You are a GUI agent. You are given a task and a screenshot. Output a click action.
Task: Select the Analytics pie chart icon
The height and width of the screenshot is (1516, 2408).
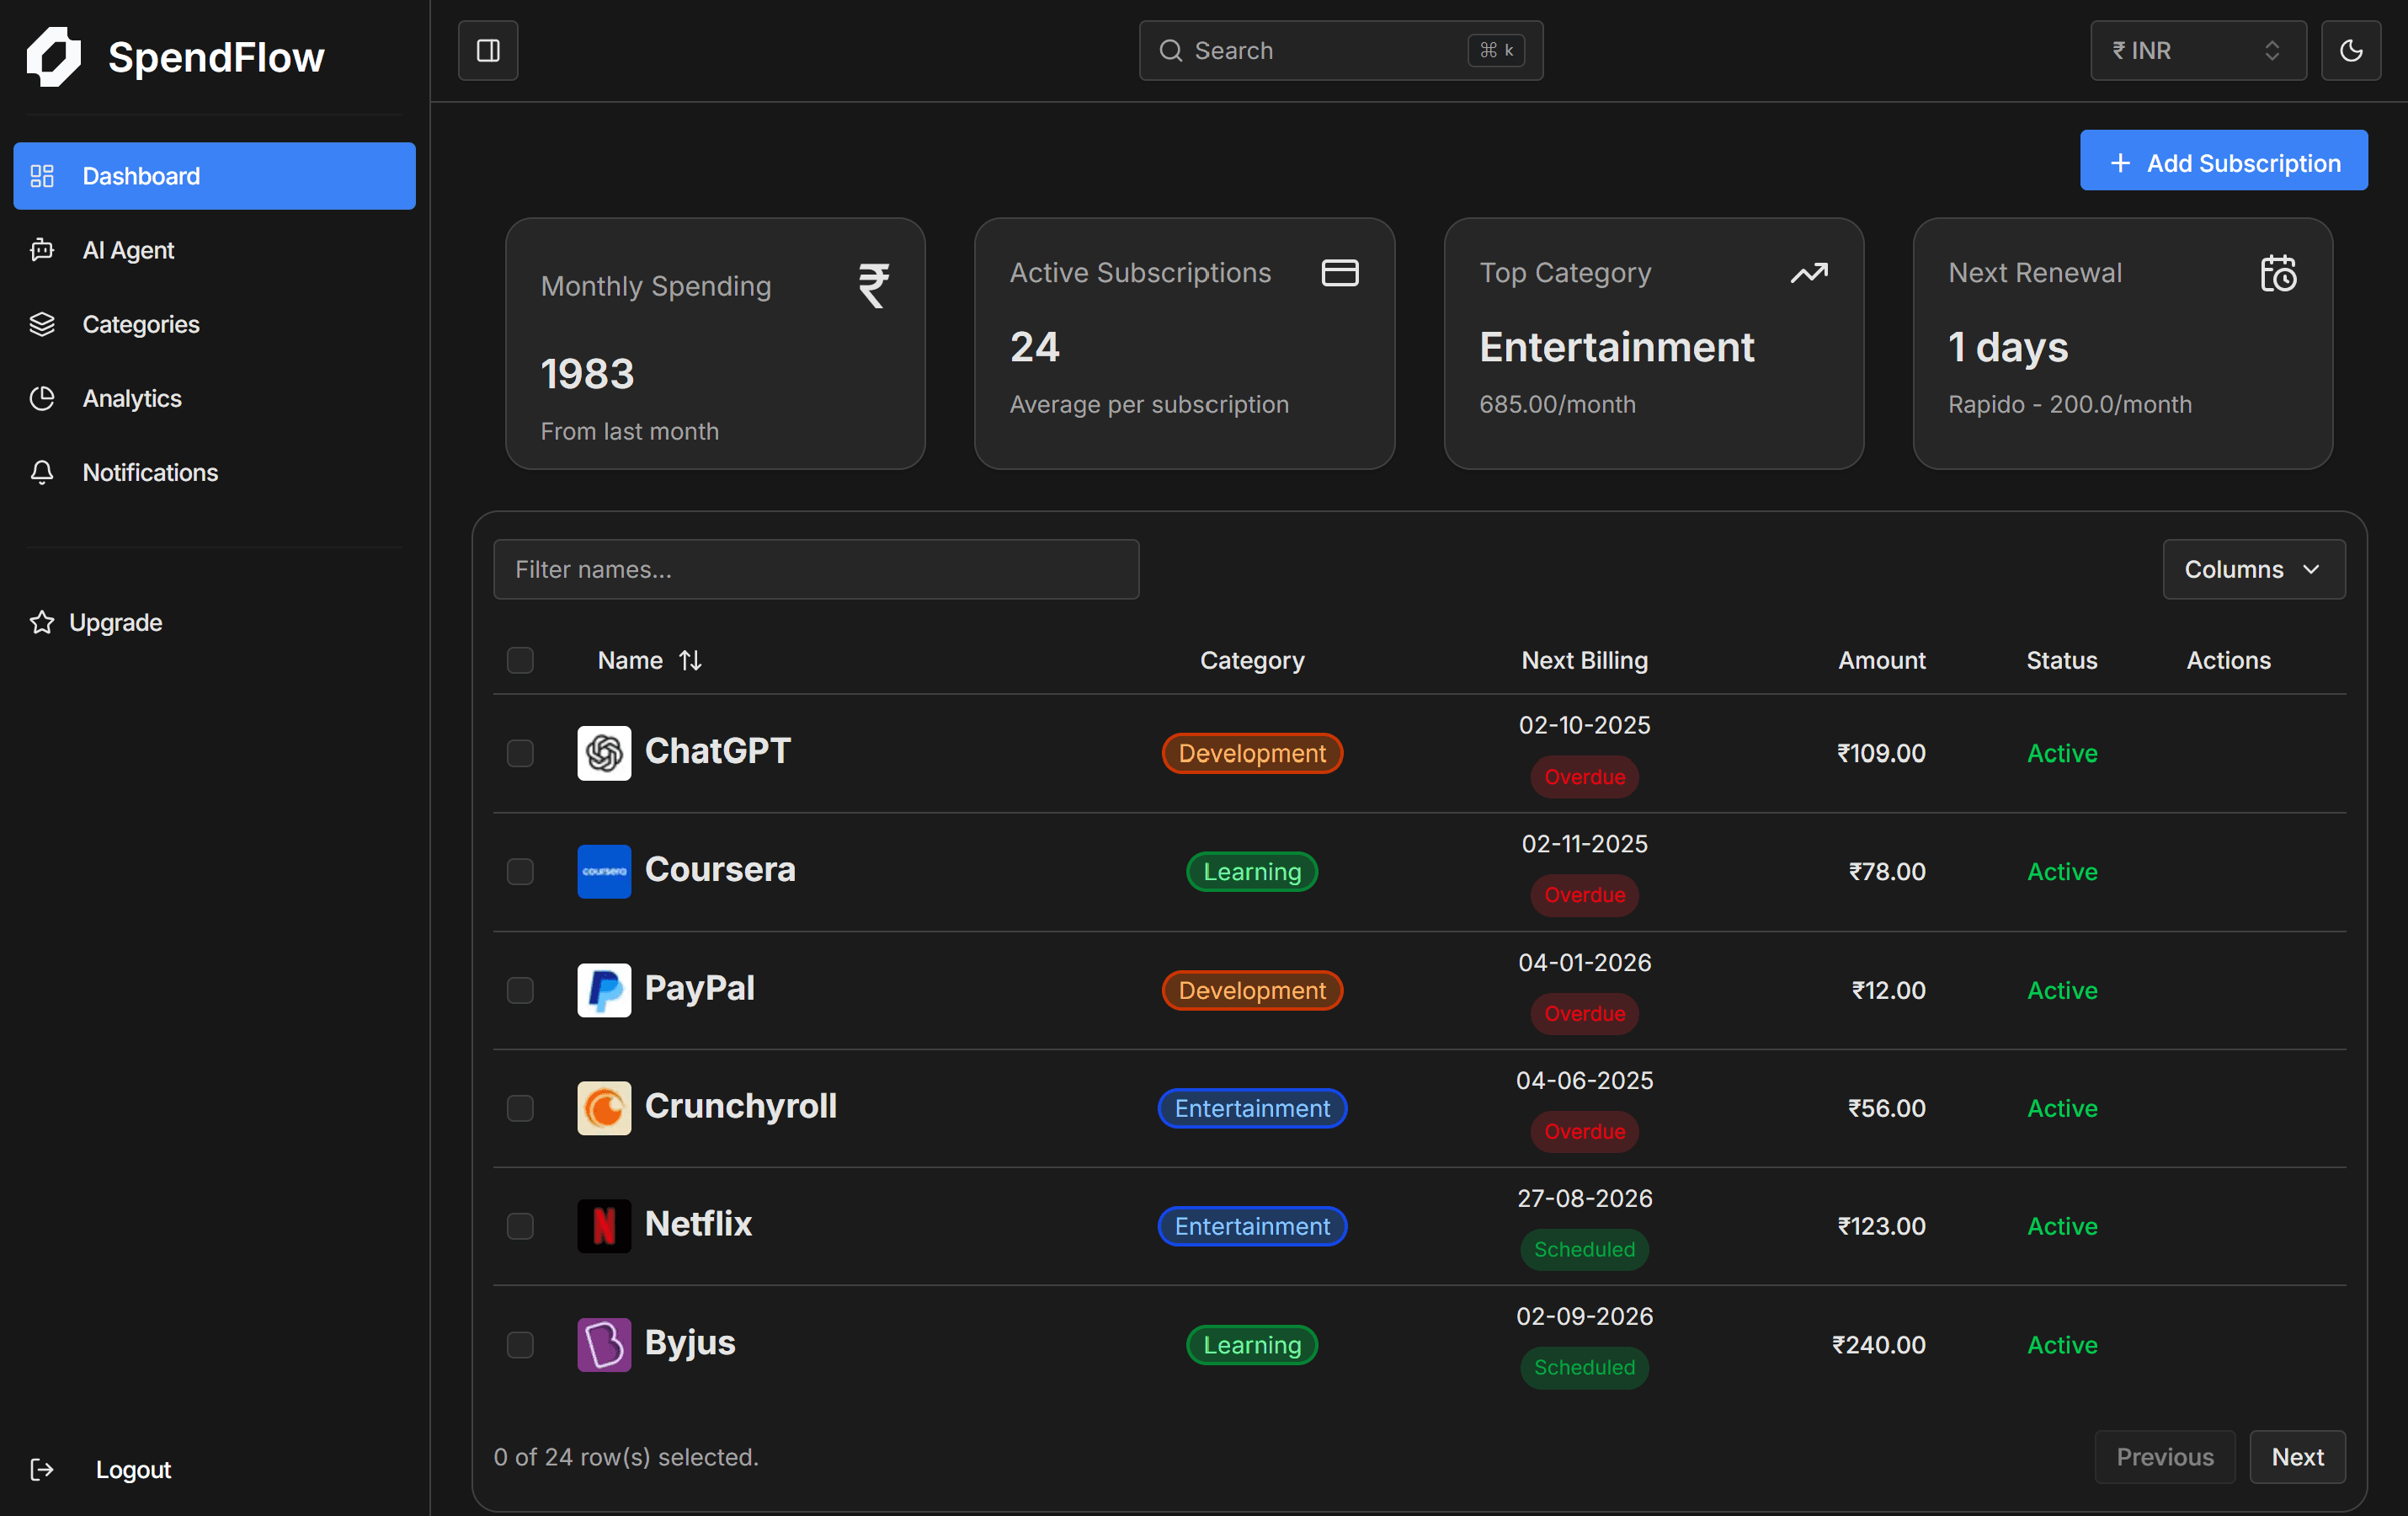(x=42, y=398)
